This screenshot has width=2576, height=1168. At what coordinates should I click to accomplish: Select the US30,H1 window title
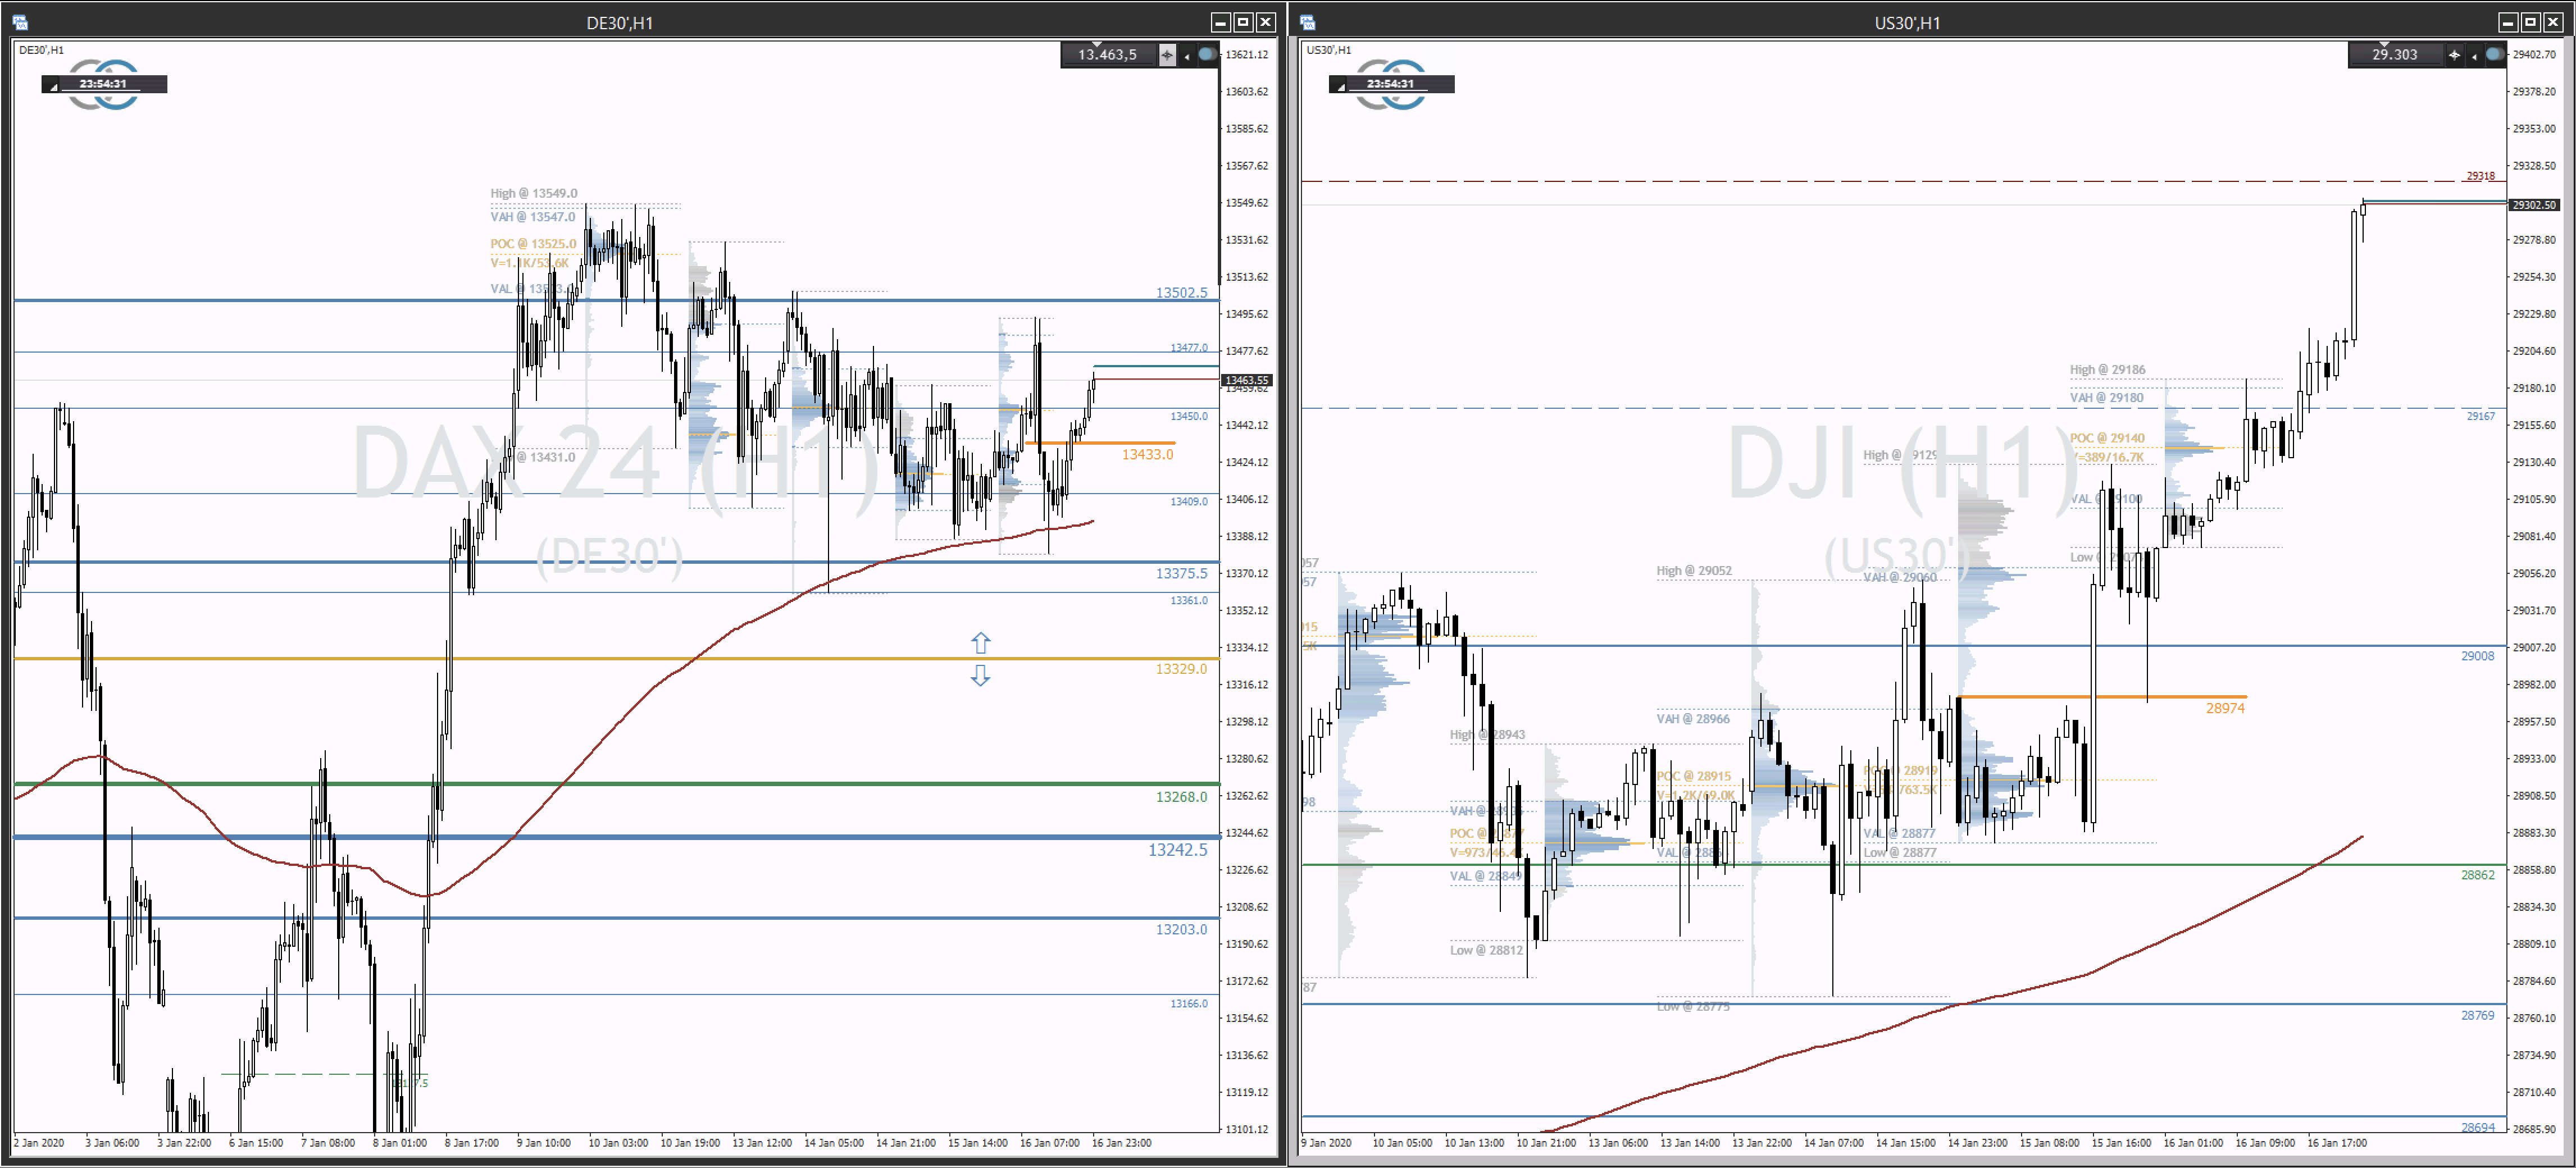(1907, 23)
